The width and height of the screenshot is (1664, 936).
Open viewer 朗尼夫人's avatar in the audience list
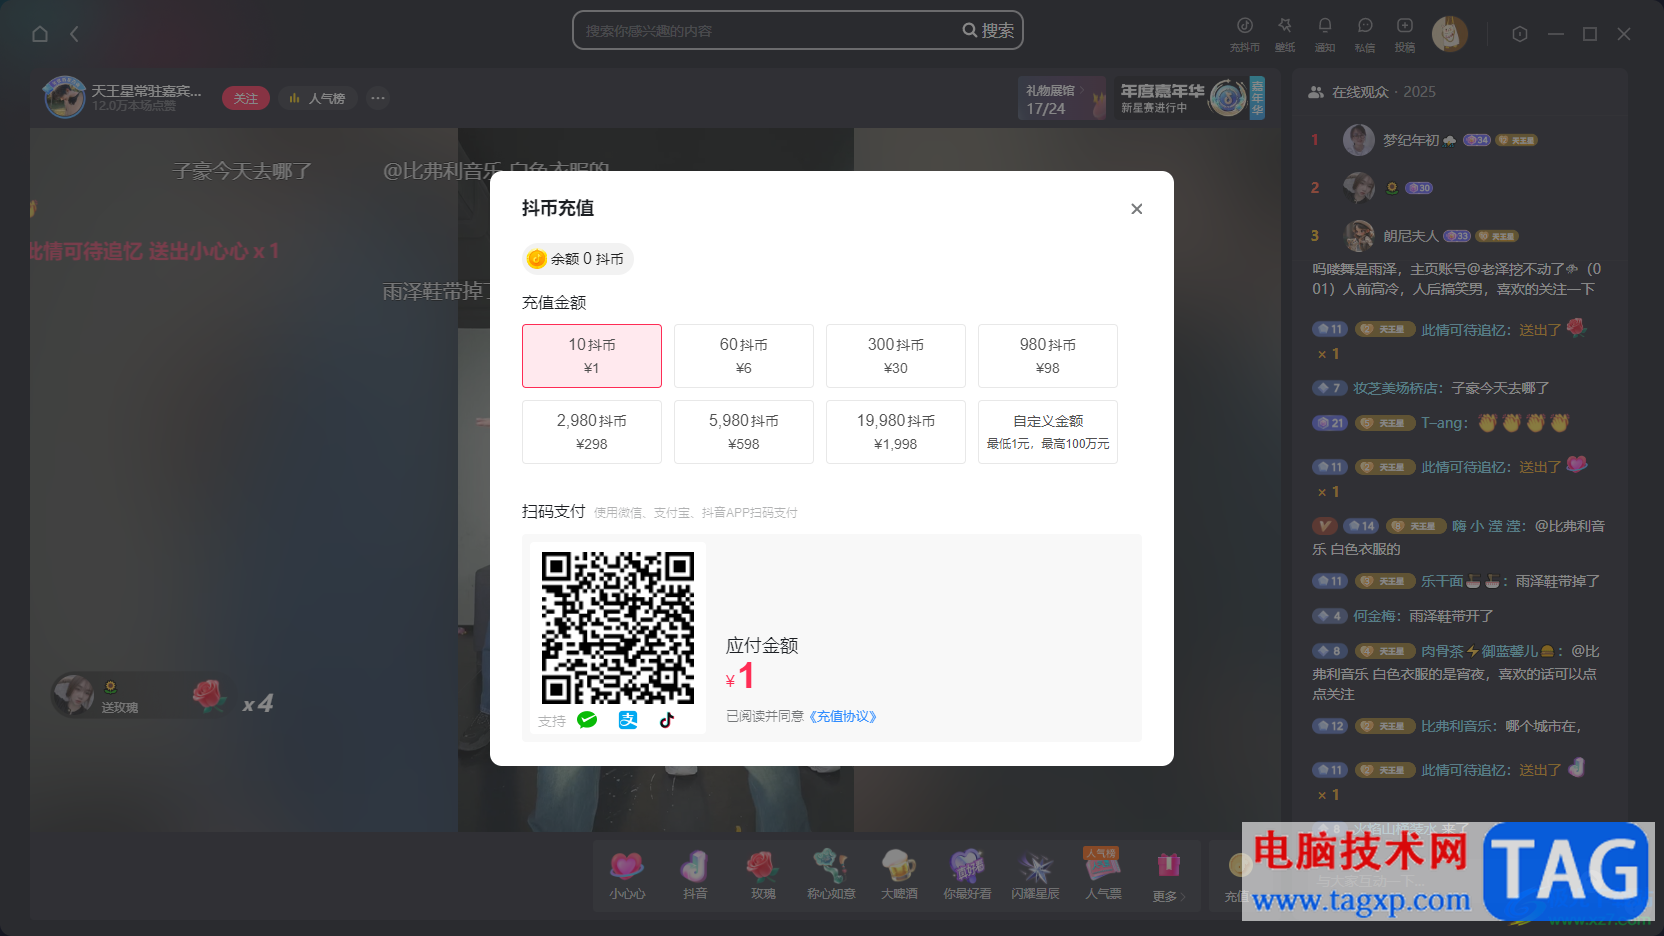tap(1358, 236)
